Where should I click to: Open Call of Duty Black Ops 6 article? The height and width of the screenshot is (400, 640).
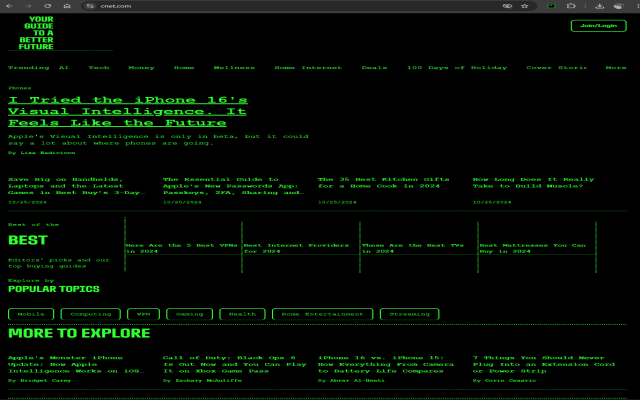(x=235, y=364)
